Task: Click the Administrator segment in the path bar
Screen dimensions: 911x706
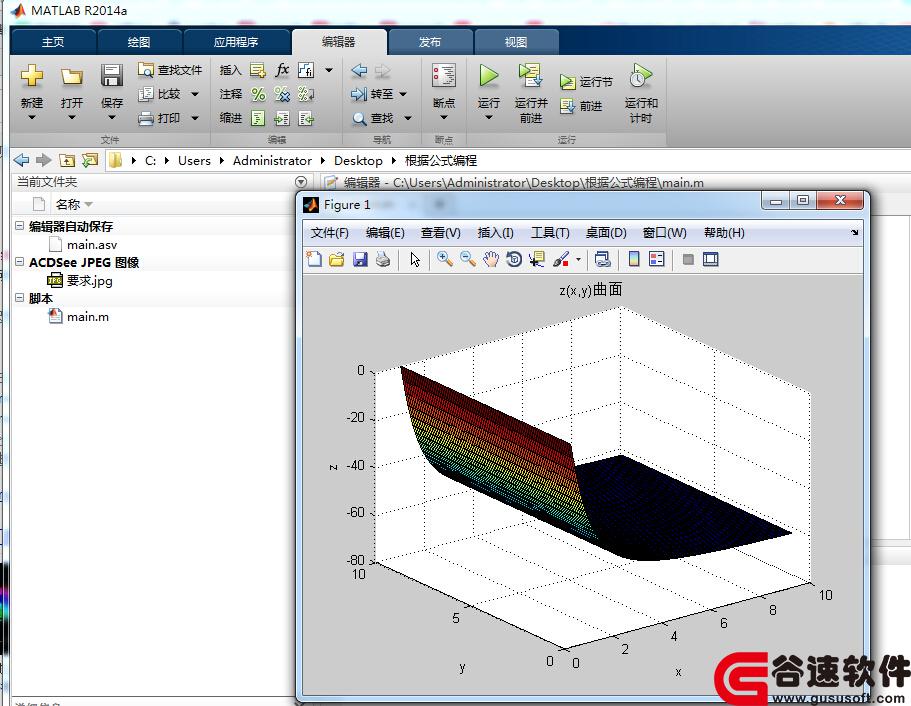Action: 272,160
